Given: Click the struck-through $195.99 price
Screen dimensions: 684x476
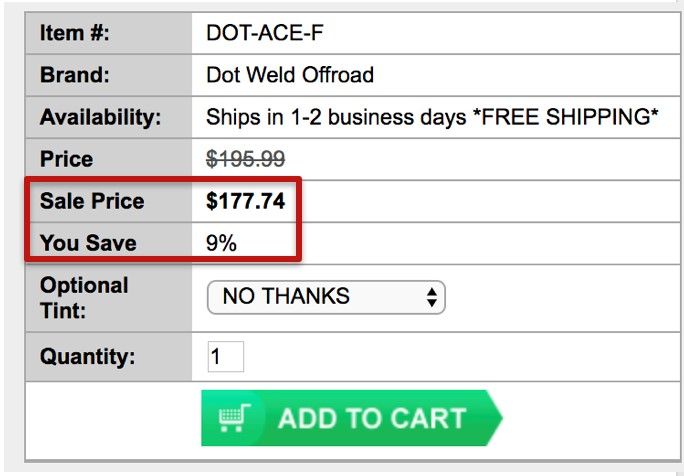Looking at the screenshot, I should 246,159.
